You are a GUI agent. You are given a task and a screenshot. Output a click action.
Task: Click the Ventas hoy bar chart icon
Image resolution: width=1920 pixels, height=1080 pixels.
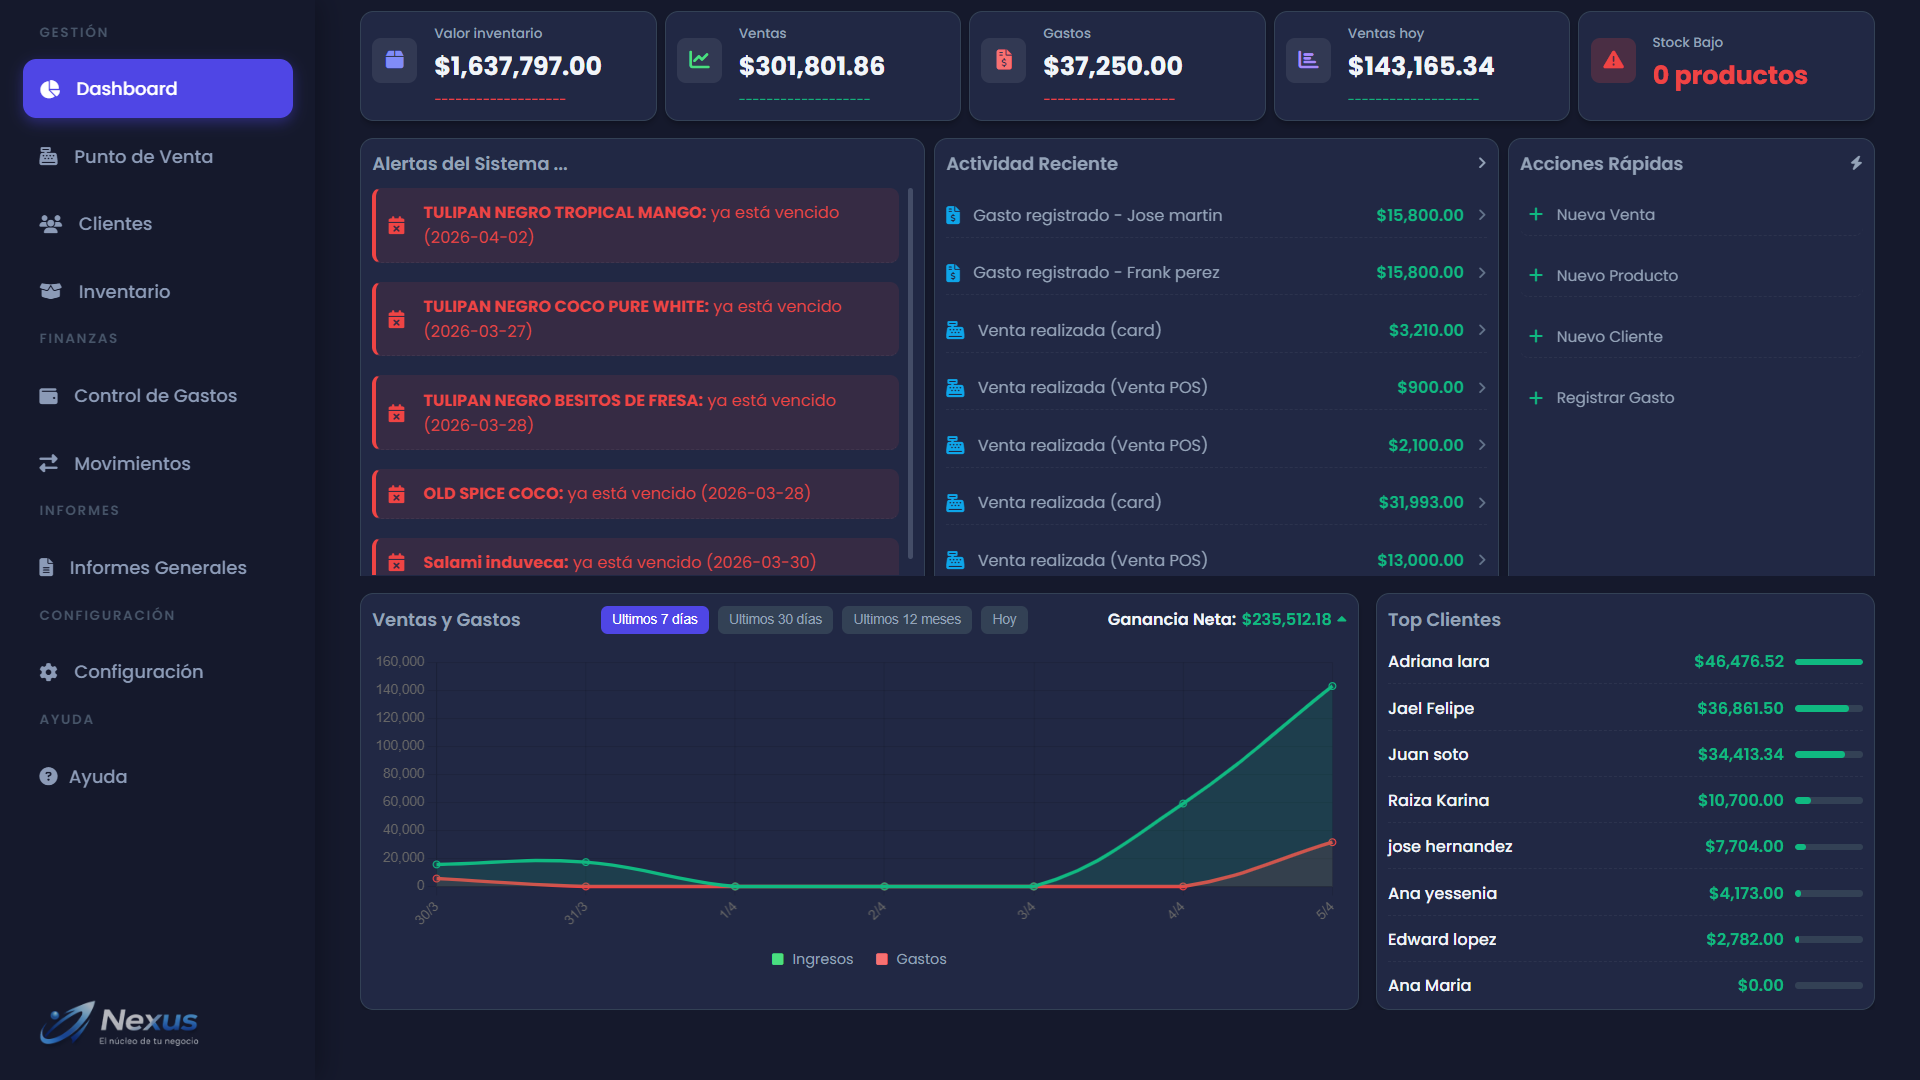click(x=1308, y=61)
